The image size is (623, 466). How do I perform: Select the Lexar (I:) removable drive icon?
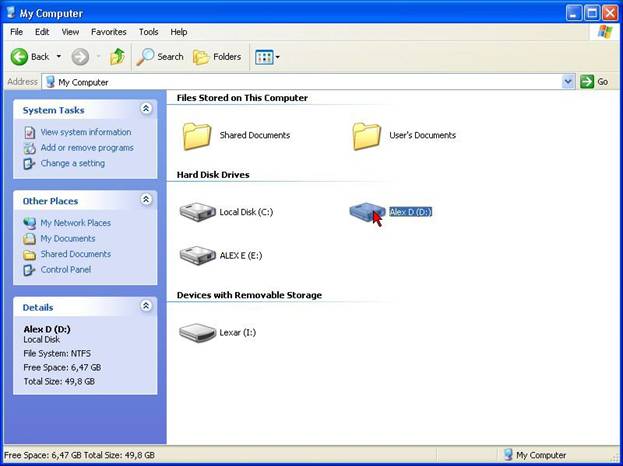click(x=197, y=333)
